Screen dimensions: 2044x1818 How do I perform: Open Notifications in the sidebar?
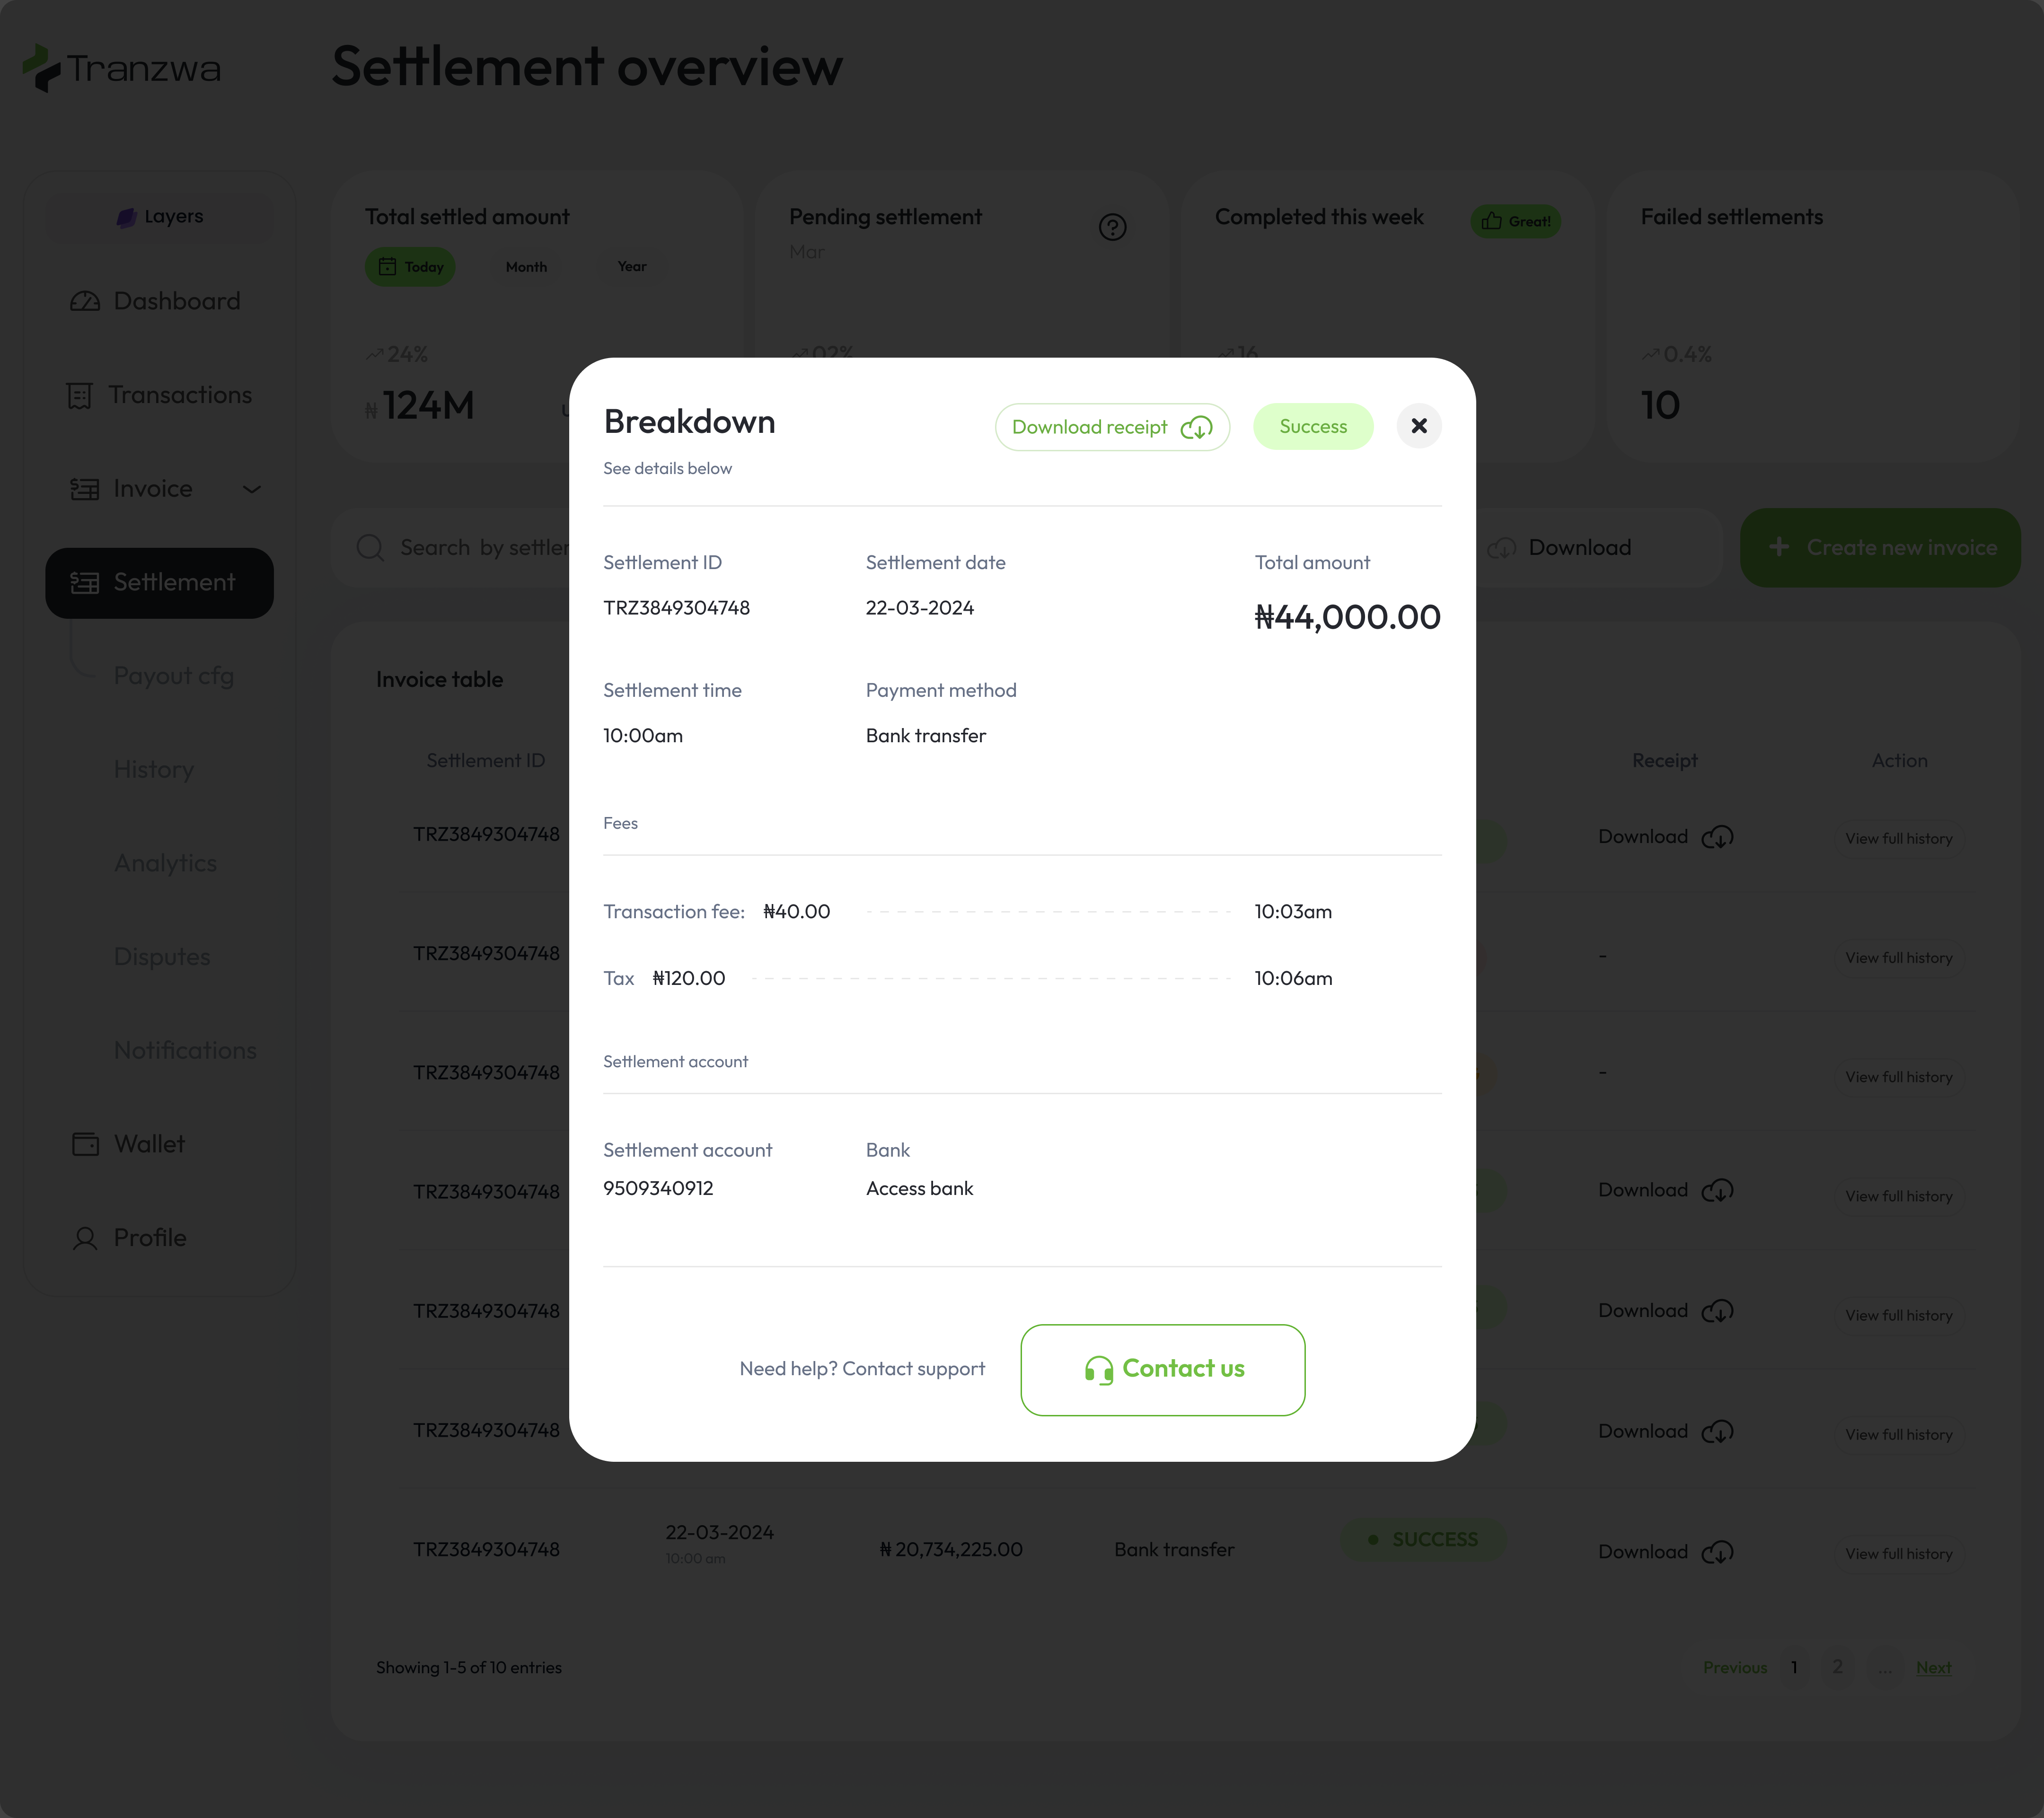point(185,1050)
